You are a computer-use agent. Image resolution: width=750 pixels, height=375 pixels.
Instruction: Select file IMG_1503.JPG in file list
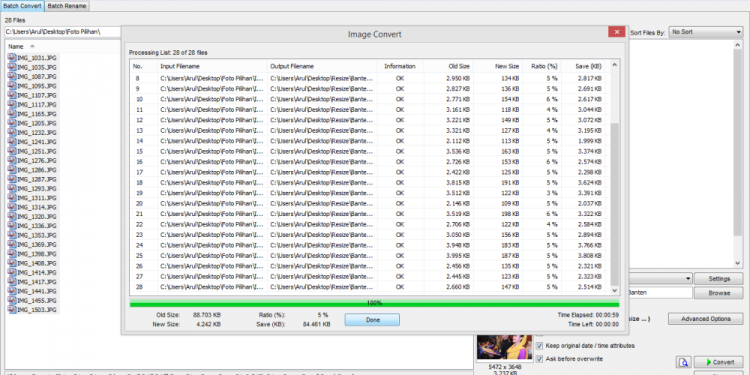[x=33, y=309]
